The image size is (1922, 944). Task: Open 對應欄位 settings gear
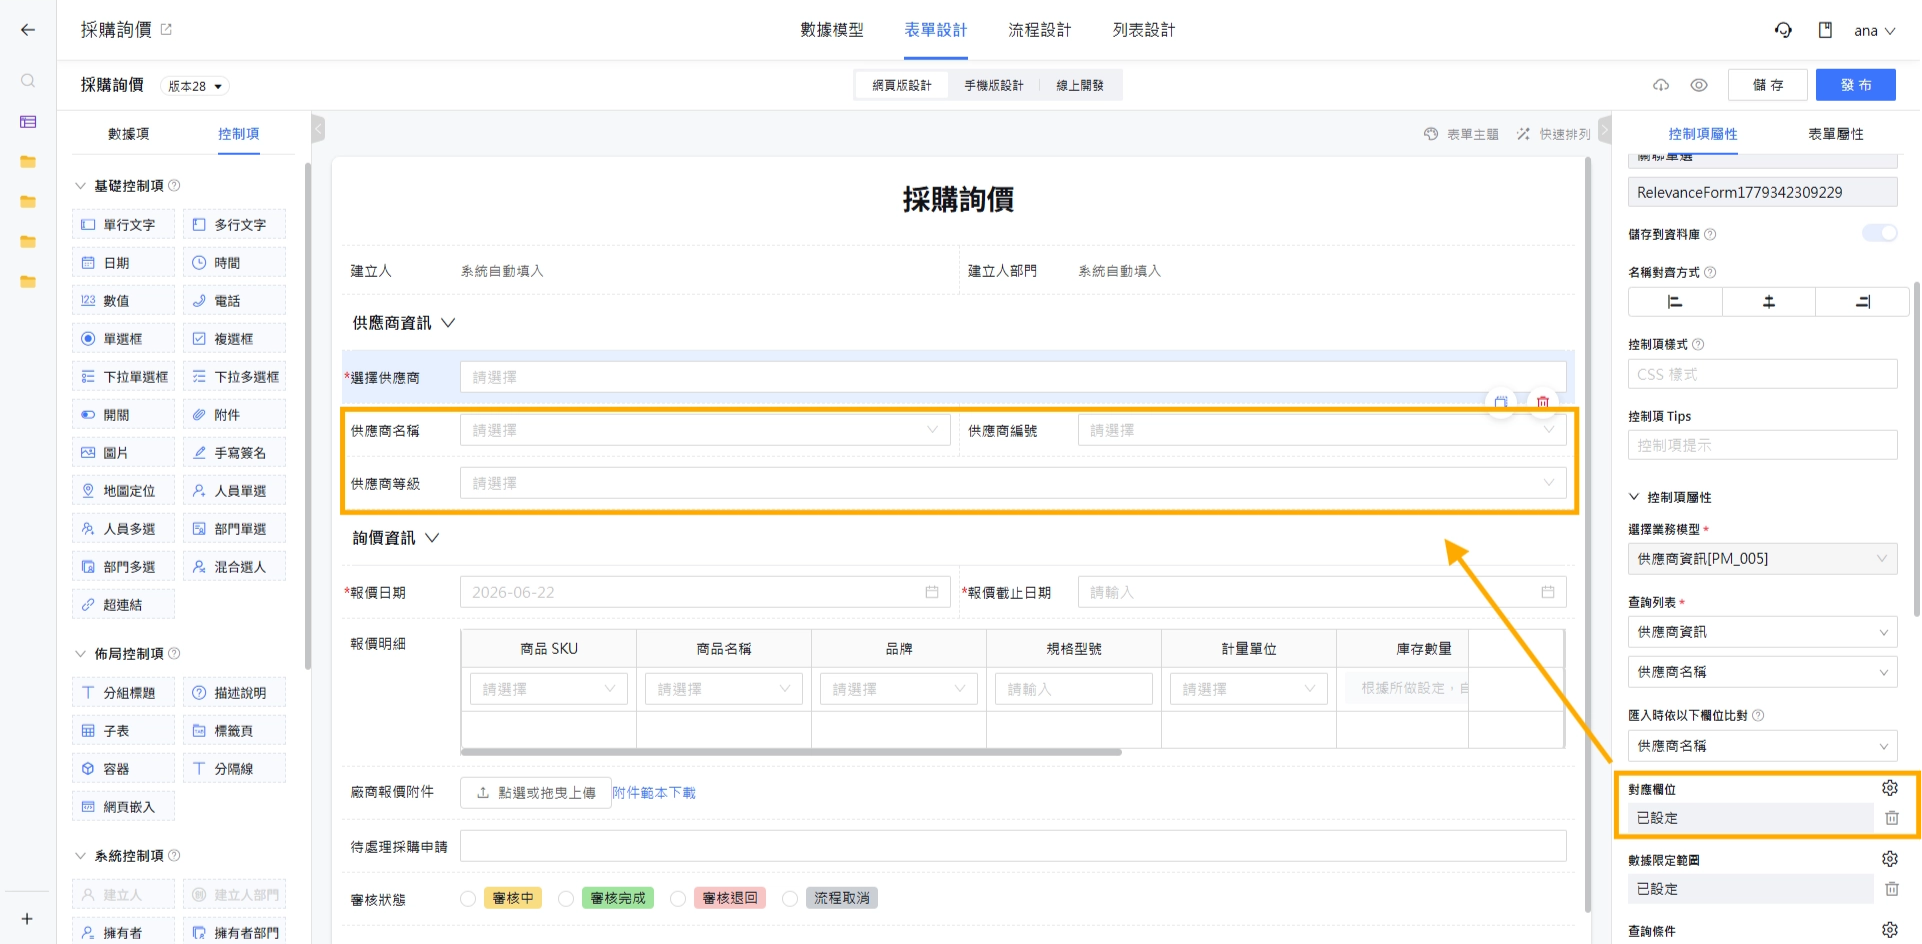1890,788
